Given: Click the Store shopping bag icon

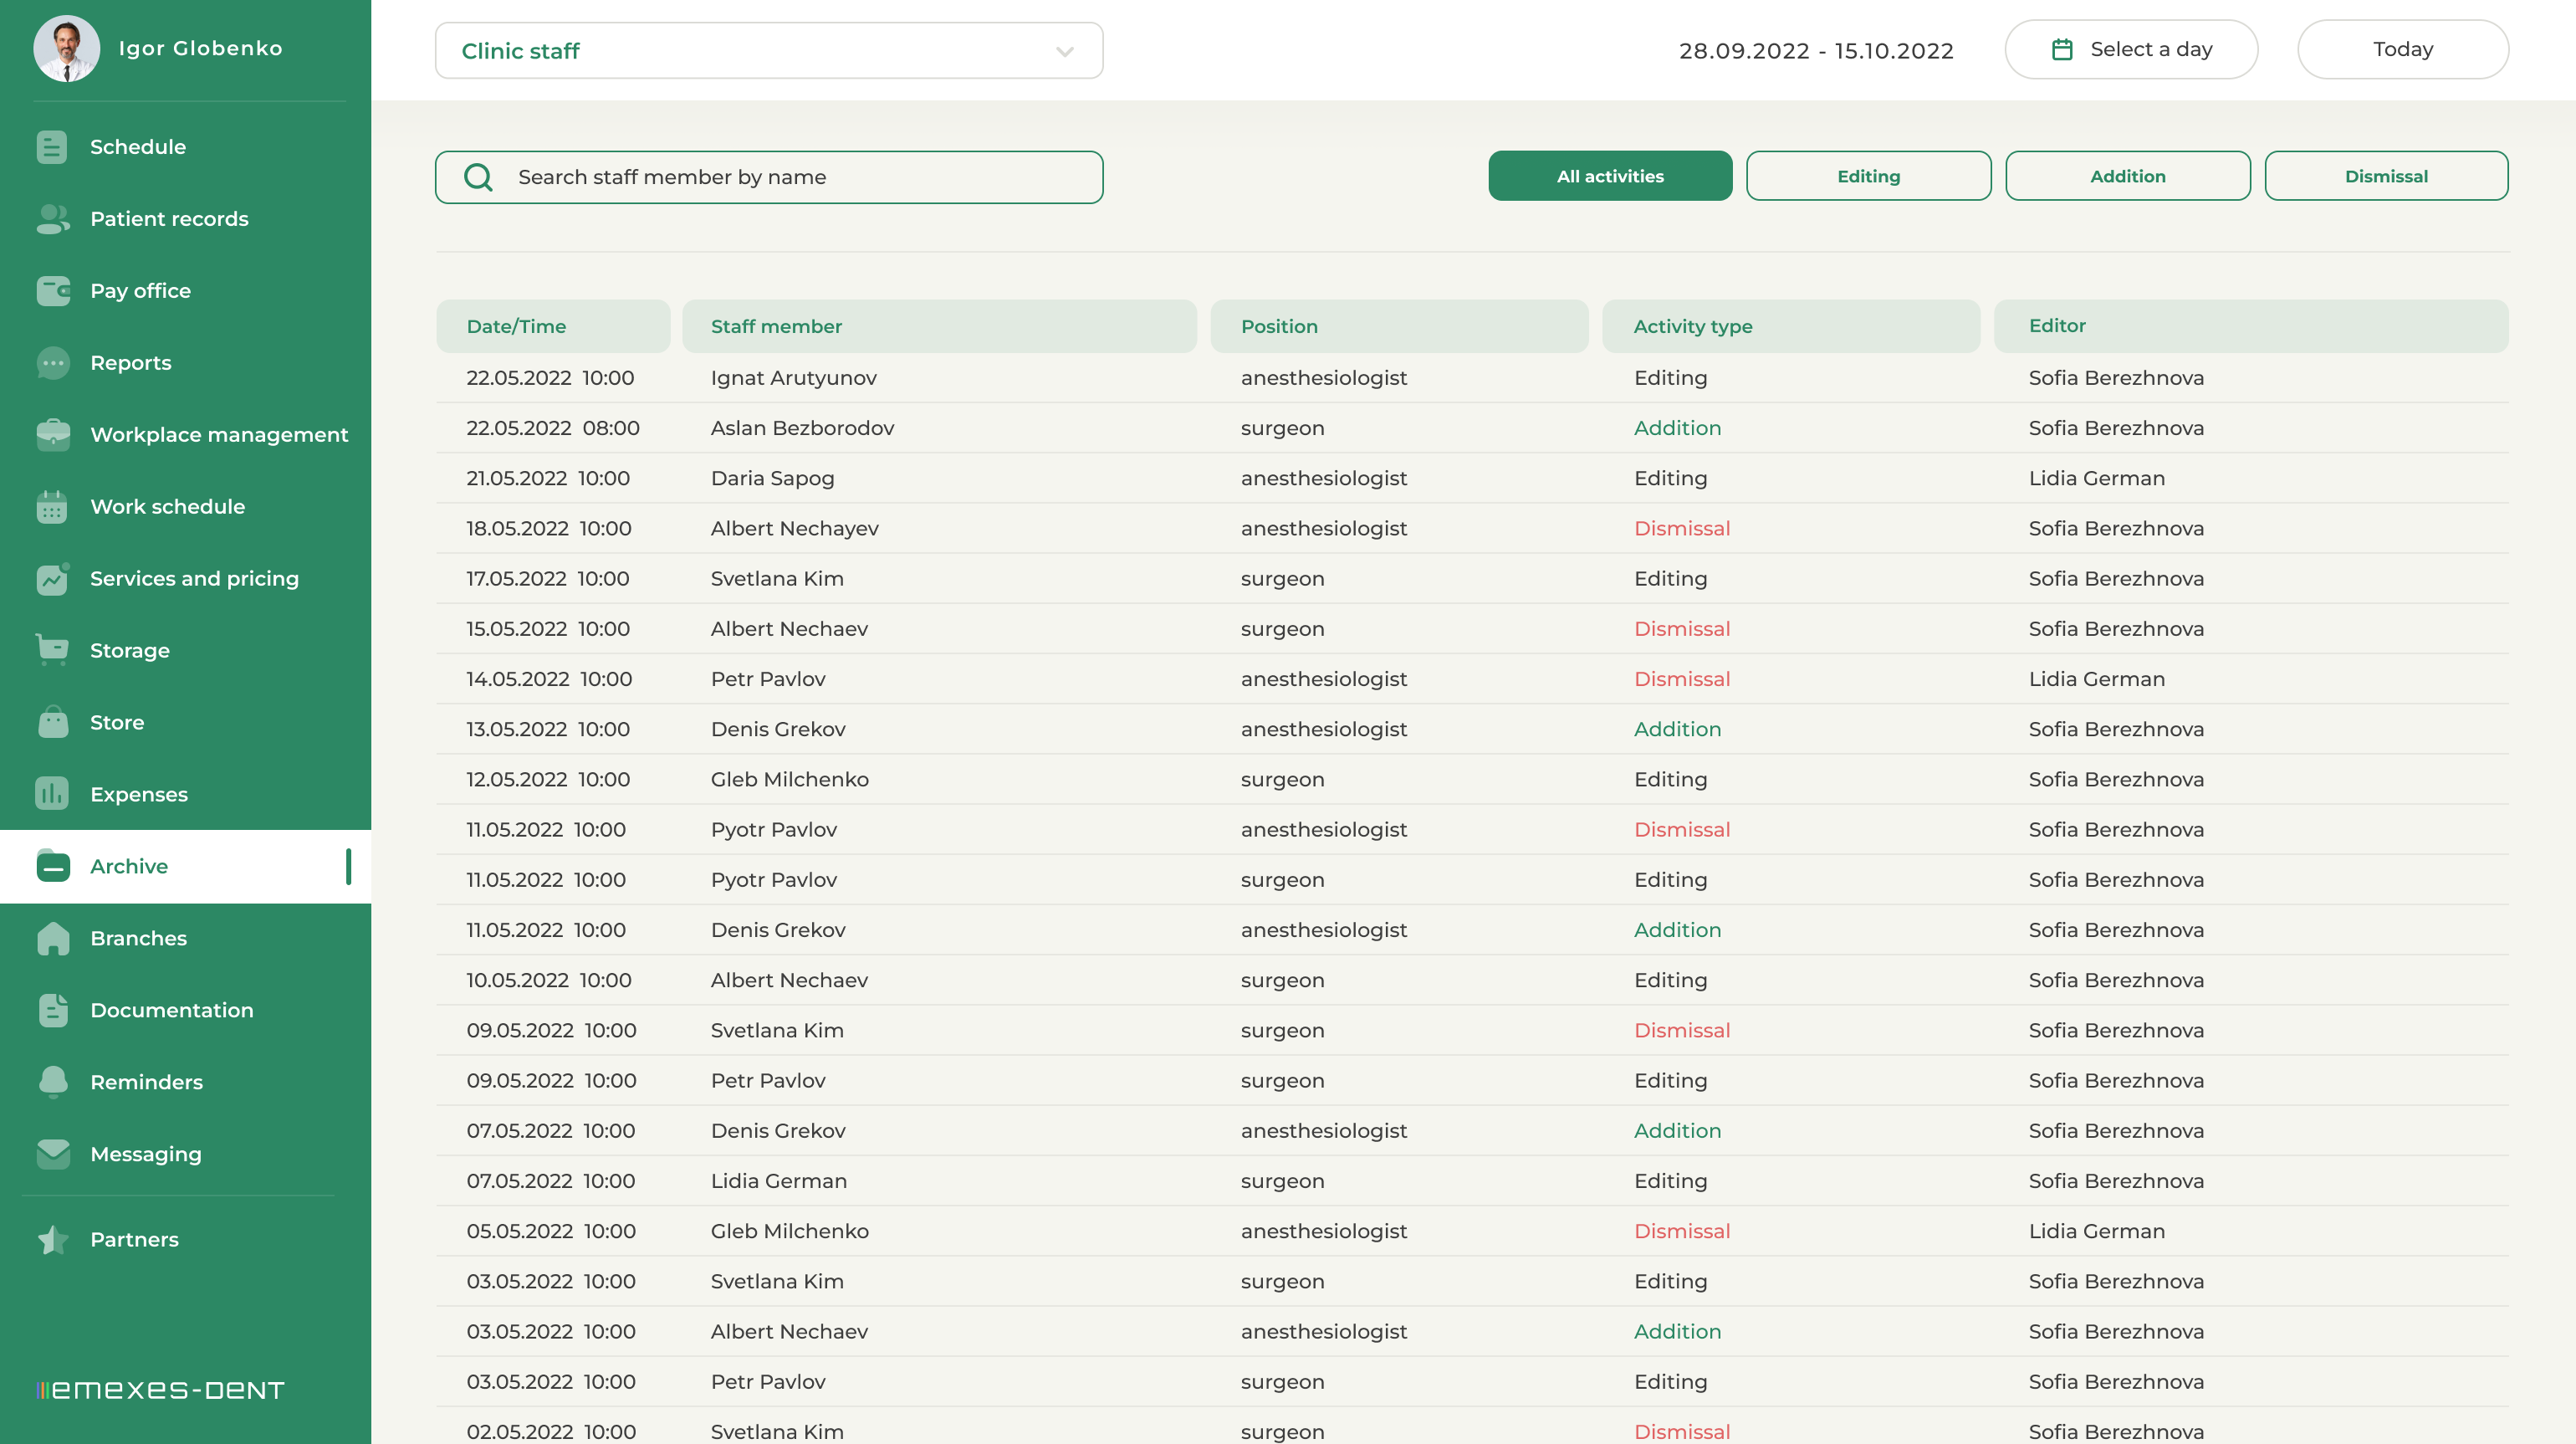Looking at the screenshot, I should coord(52,722).
